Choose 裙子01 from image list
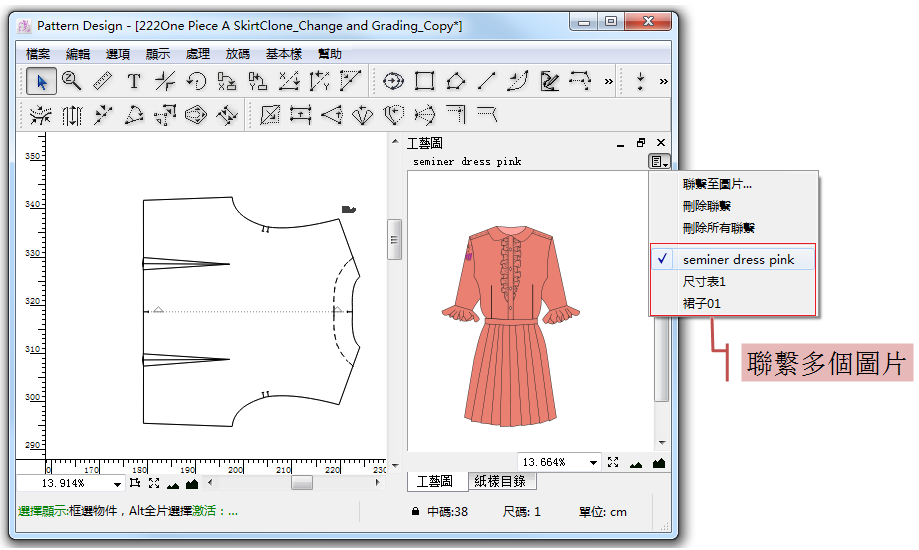Viewport: 919px width, 550px height. 702,303
